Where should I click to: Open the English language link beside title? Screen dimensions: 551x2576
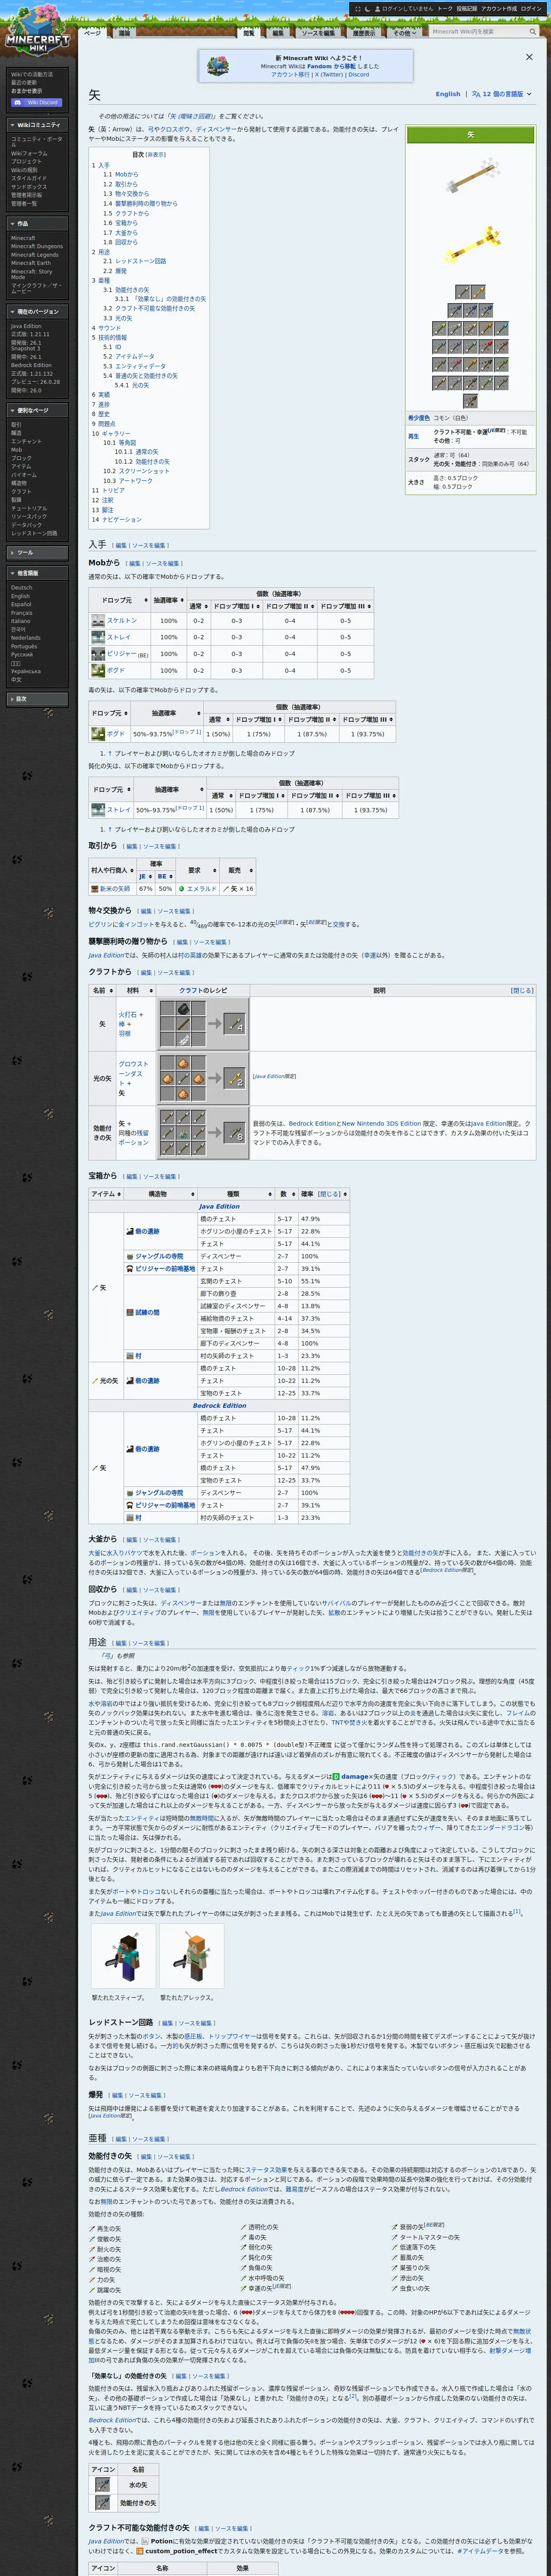[448, 94]
